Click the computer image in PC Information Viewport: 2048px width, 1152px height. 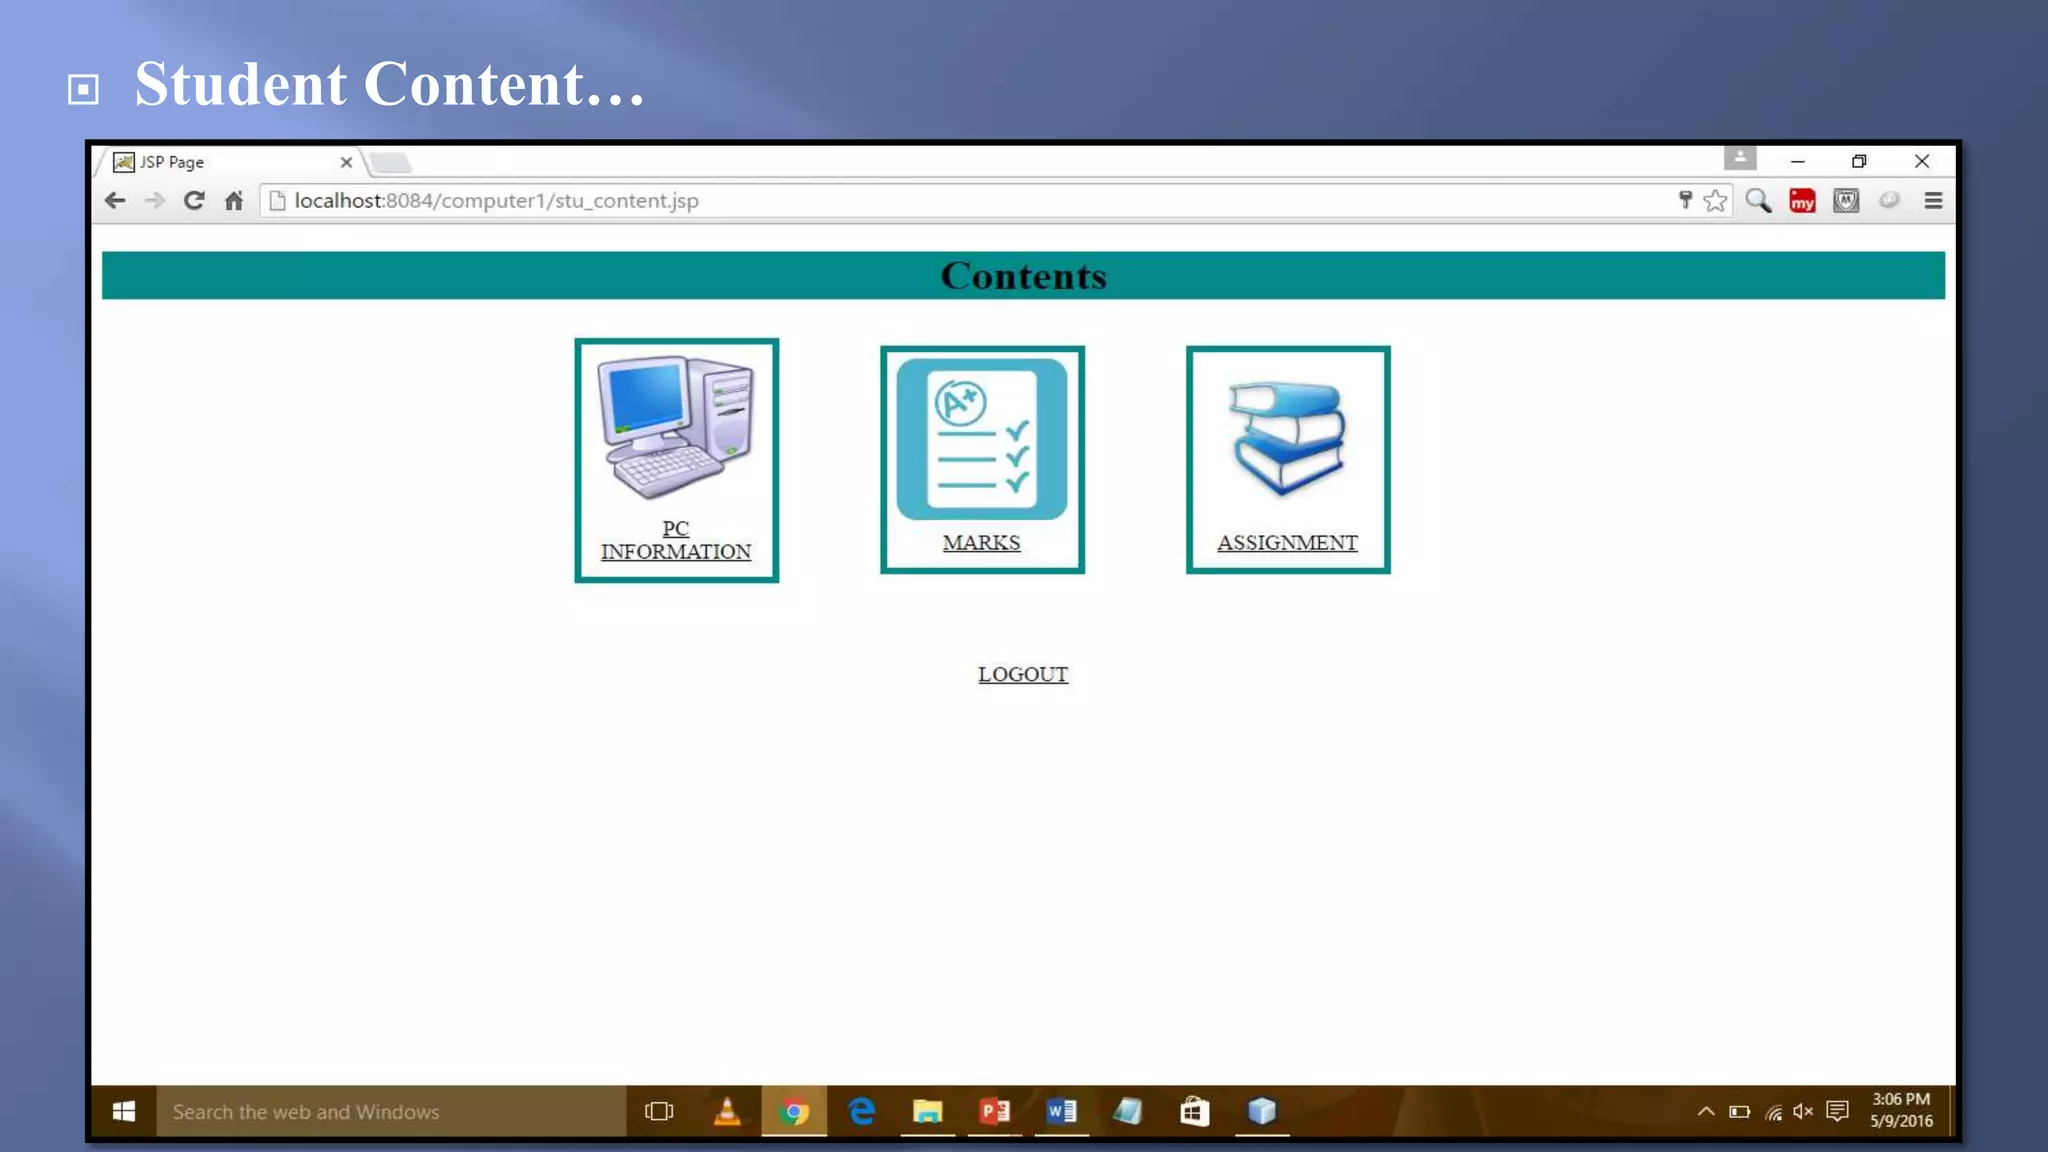(676, 428)
